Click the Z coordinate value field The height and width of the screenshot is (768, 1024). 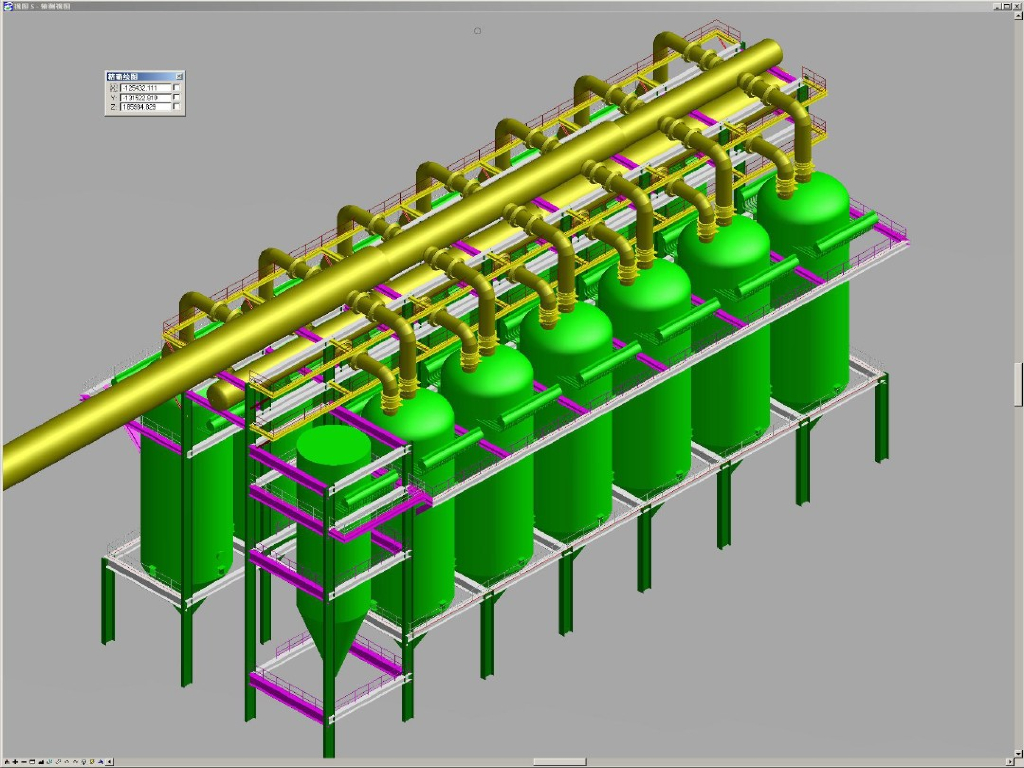click(x=146, y=106)
